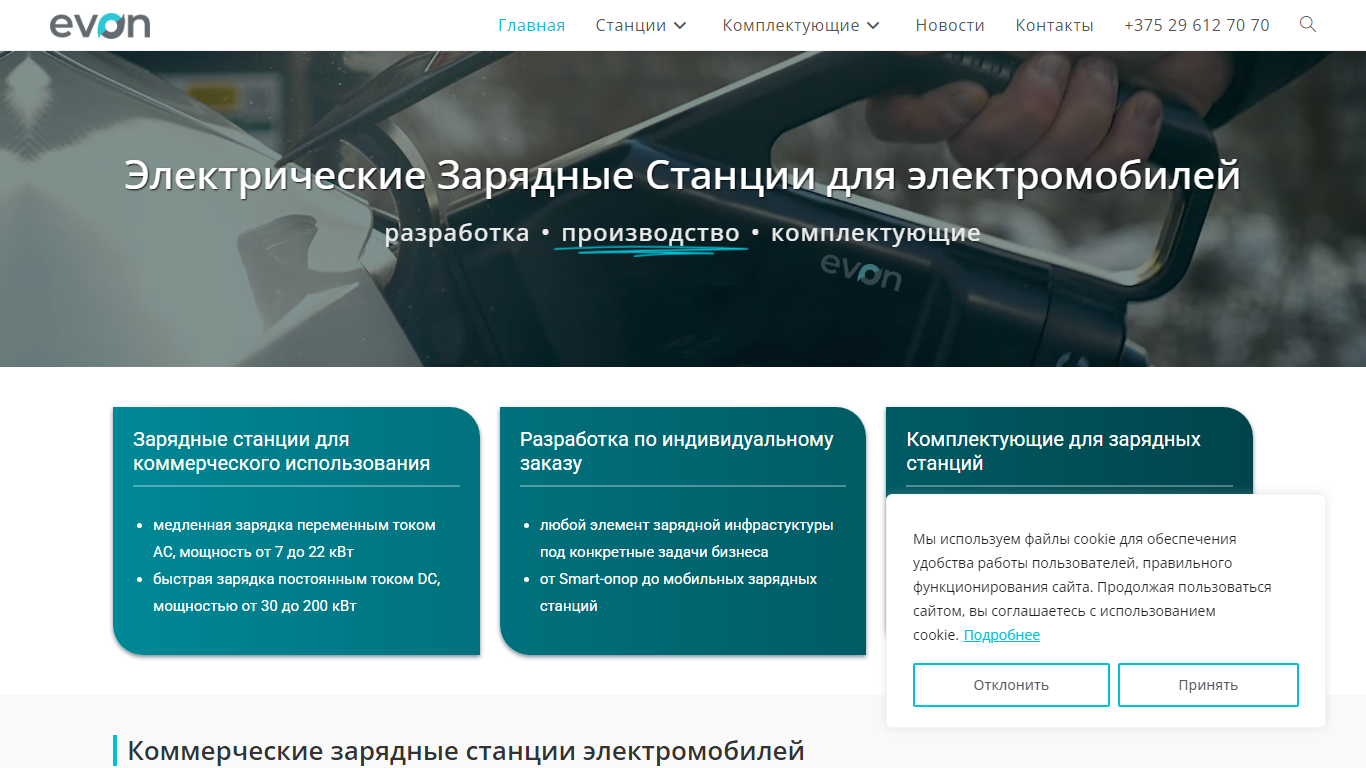The height and width of the screenshot is (768, 1366).
Task: Click the Отклонить cookie button
Action: [1011, 685]
